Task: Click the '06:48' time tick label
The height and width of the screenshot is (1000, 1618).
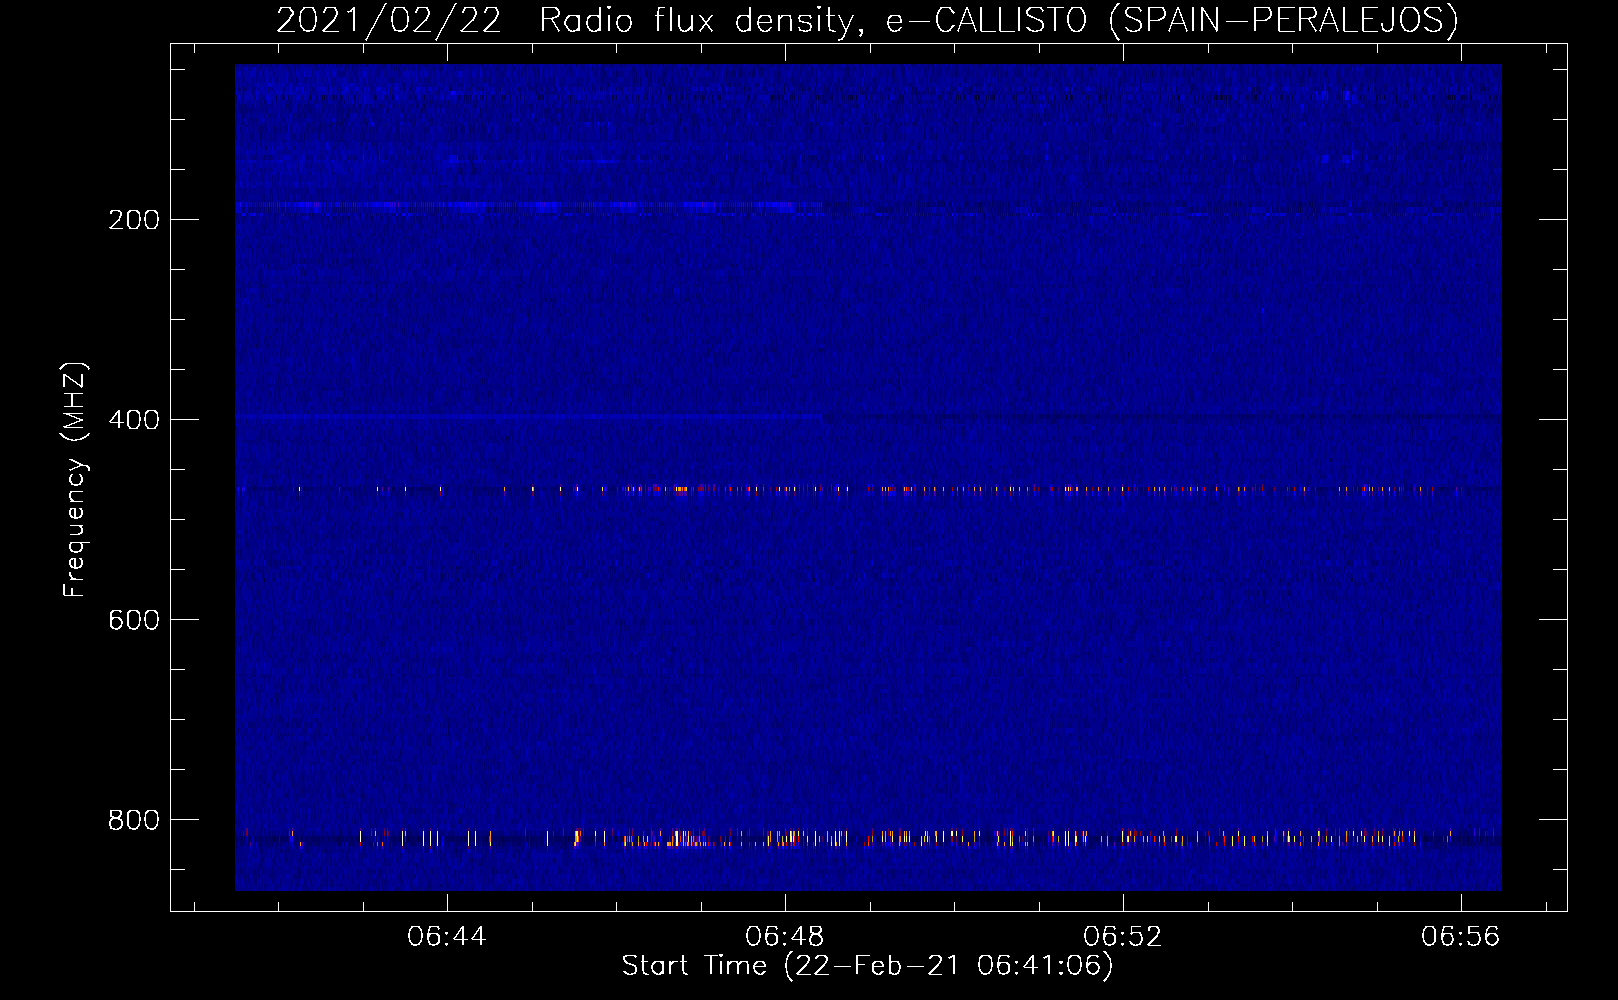Action: pos(785,936)
